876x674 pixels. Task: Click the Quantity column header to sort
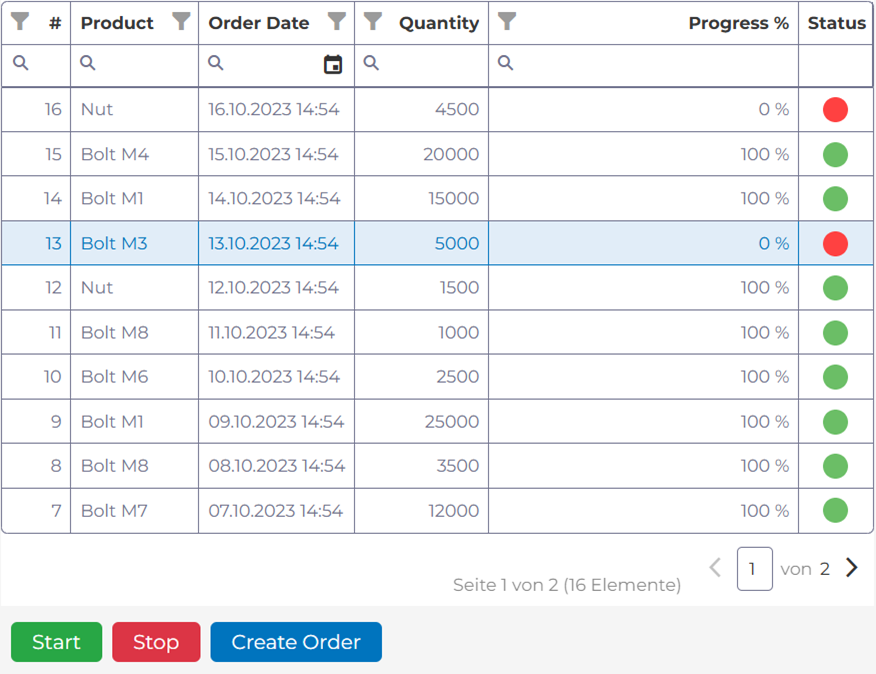point(438,22)
